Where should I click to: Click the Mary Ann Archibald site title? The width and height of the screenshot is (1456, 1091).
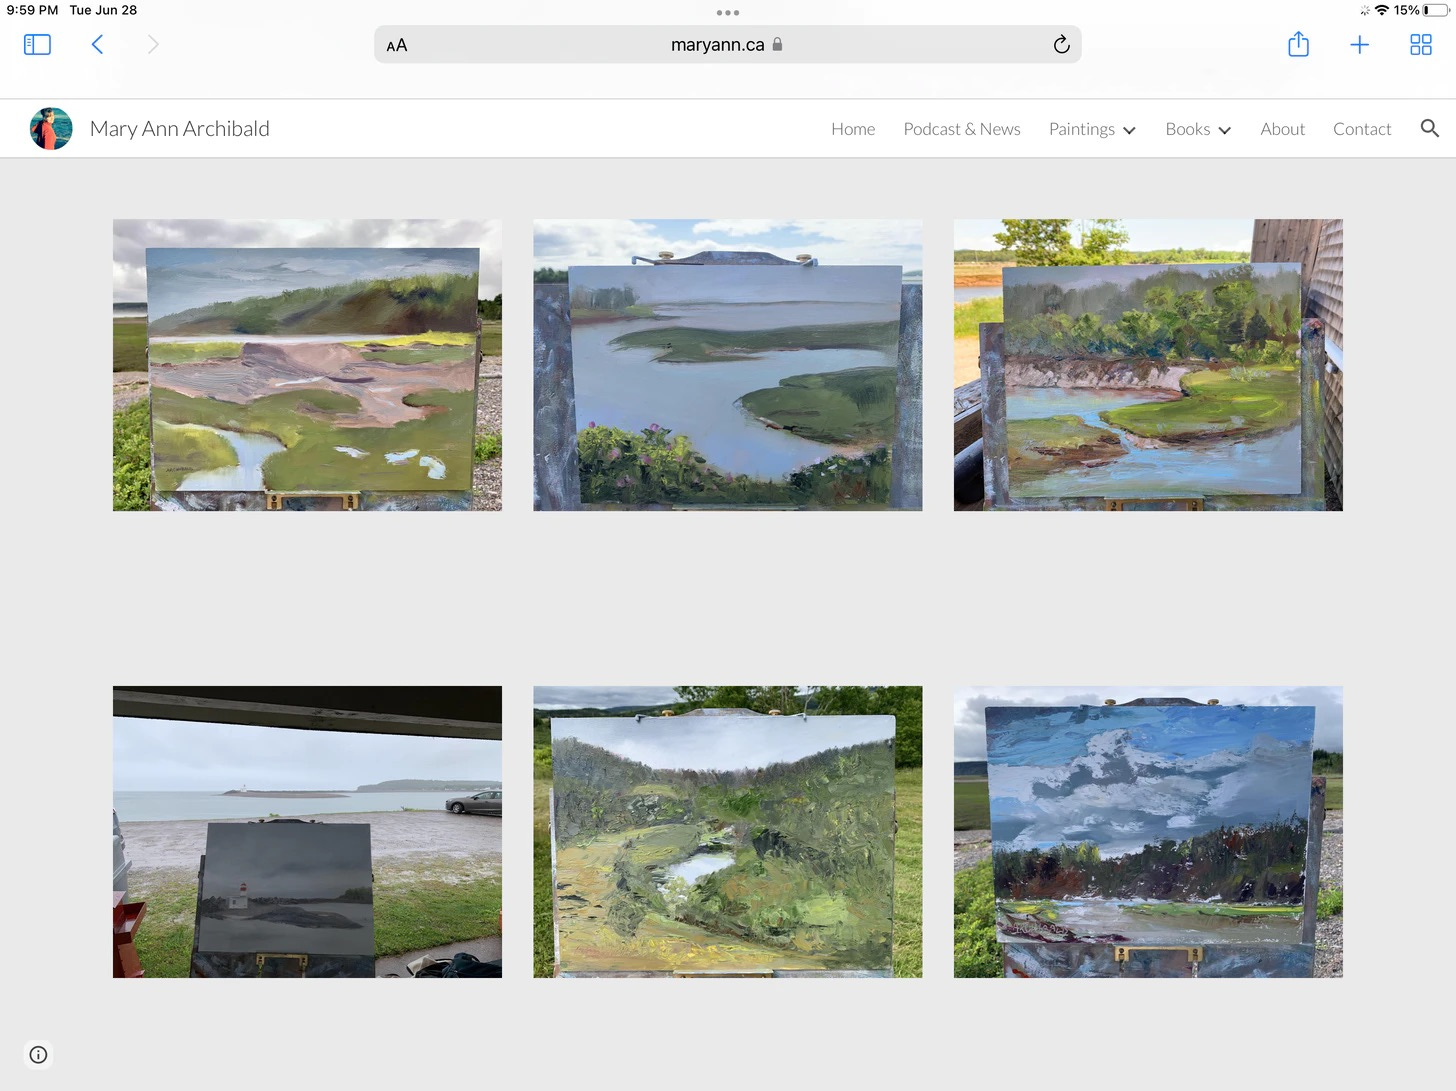[x=180, y=129]
